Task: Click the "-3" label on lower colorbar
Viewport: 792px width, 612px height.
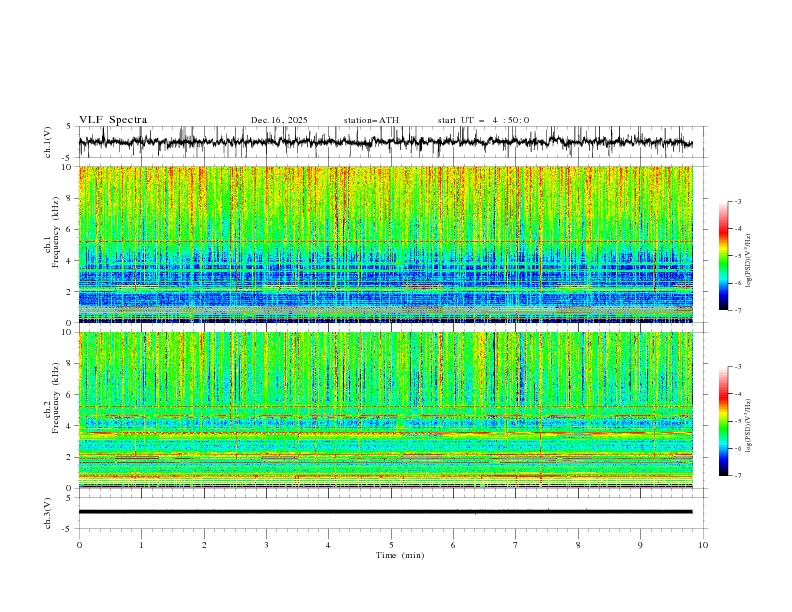Action: coord(737,367)
